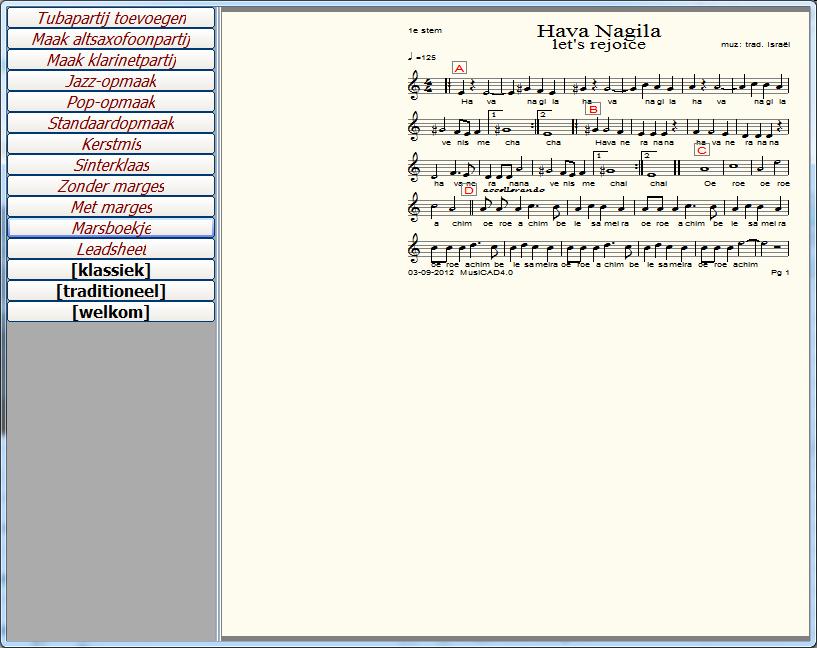This screenshot has width=817, height=648.
Task: Click the Hava Nagila title
Action: (x=599, y=31)
